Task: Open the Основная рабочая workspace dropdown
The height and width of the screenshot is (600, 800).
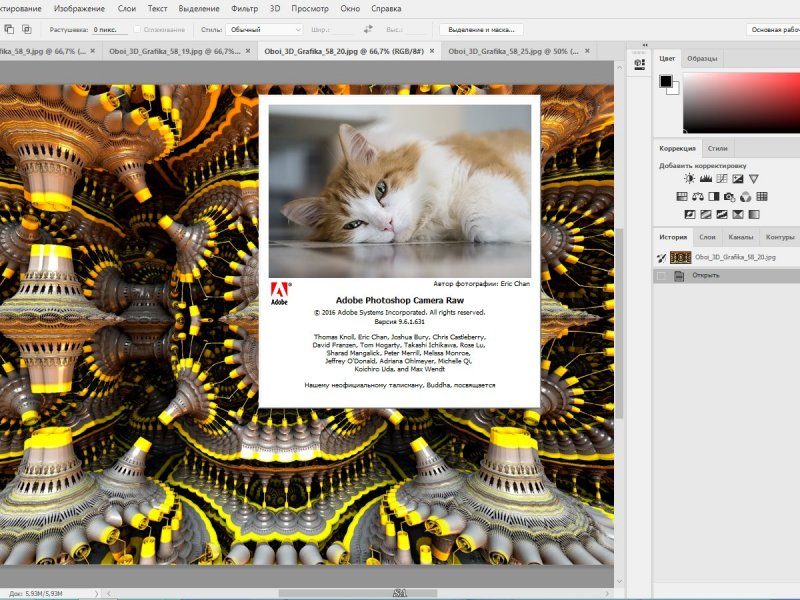Action: (x=773, y=30)
